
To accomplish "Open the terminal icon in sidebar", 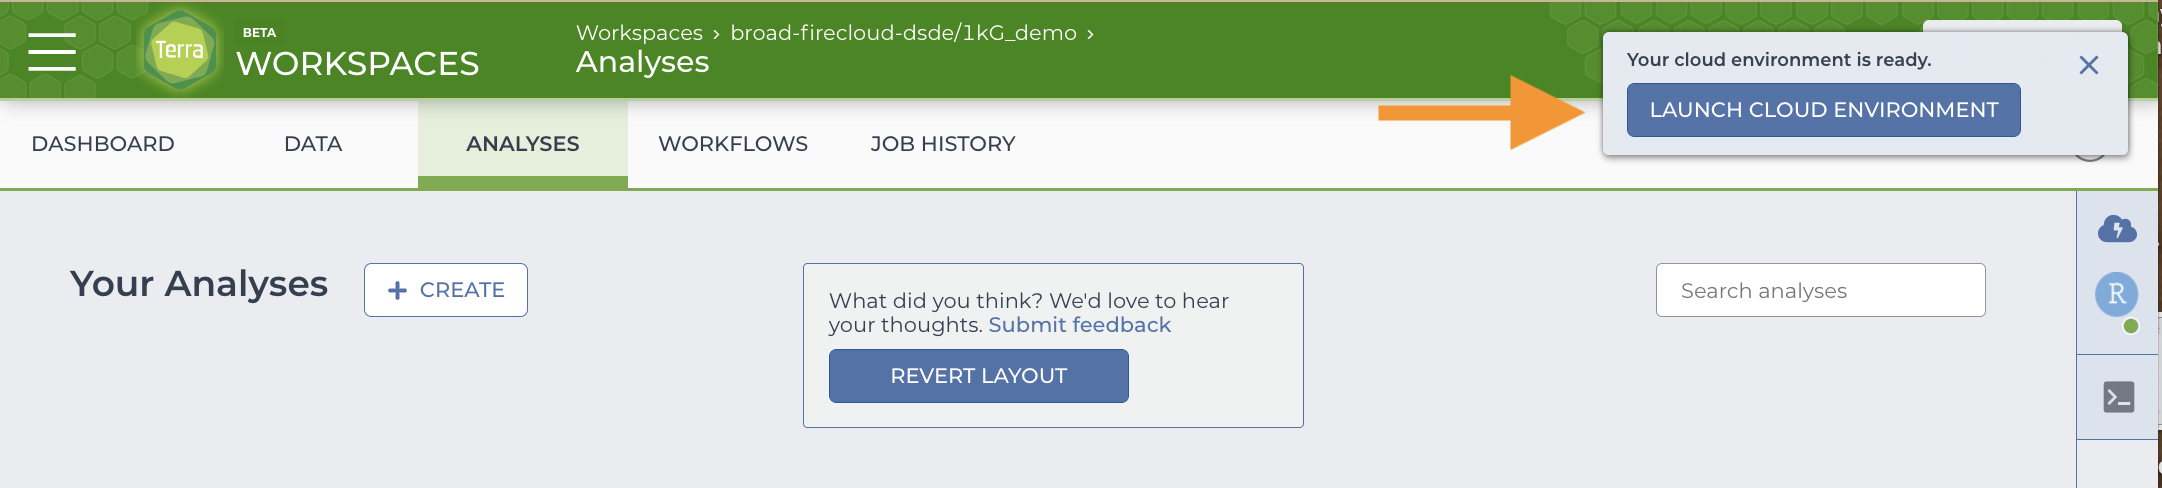I will point(2118,397).
